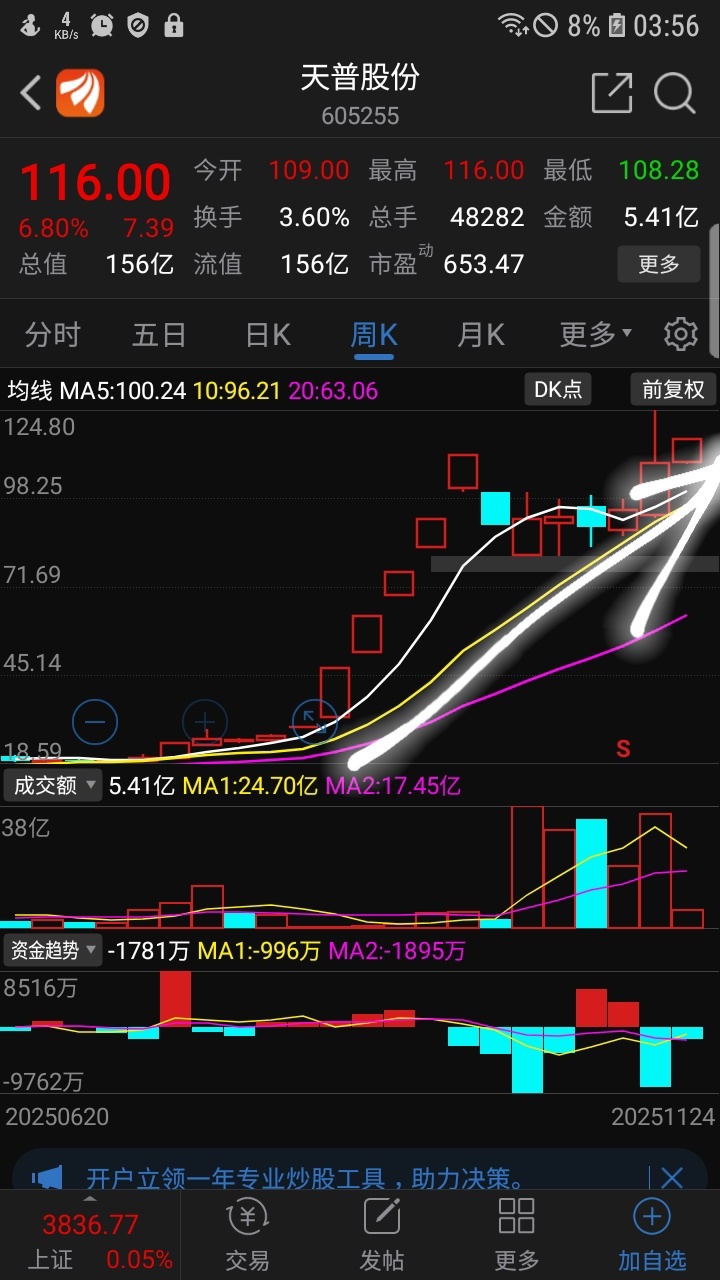Switch to the 日K tab
The height and width of the screenshot is (1280, 720).
coord(268,335)
